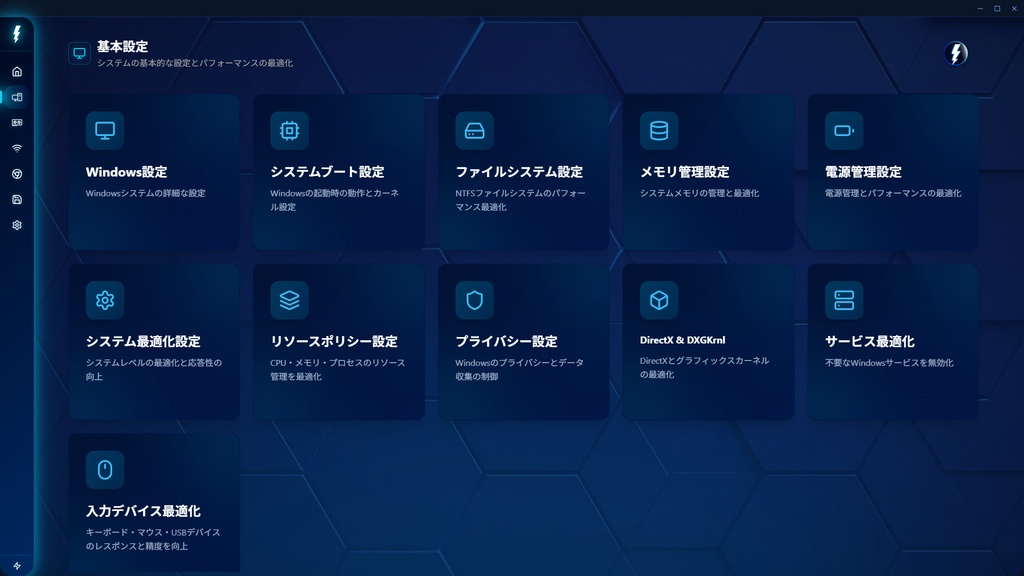Click description 不要なWindowsサービスを無効化
This screenshot has width=1024, height=576.
click(889, 363)
